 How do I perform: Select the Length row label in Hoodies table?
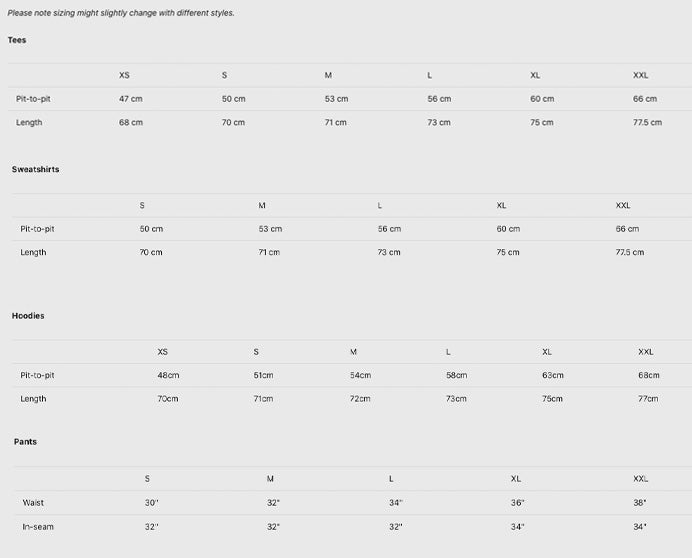click(x=33, y=399)
